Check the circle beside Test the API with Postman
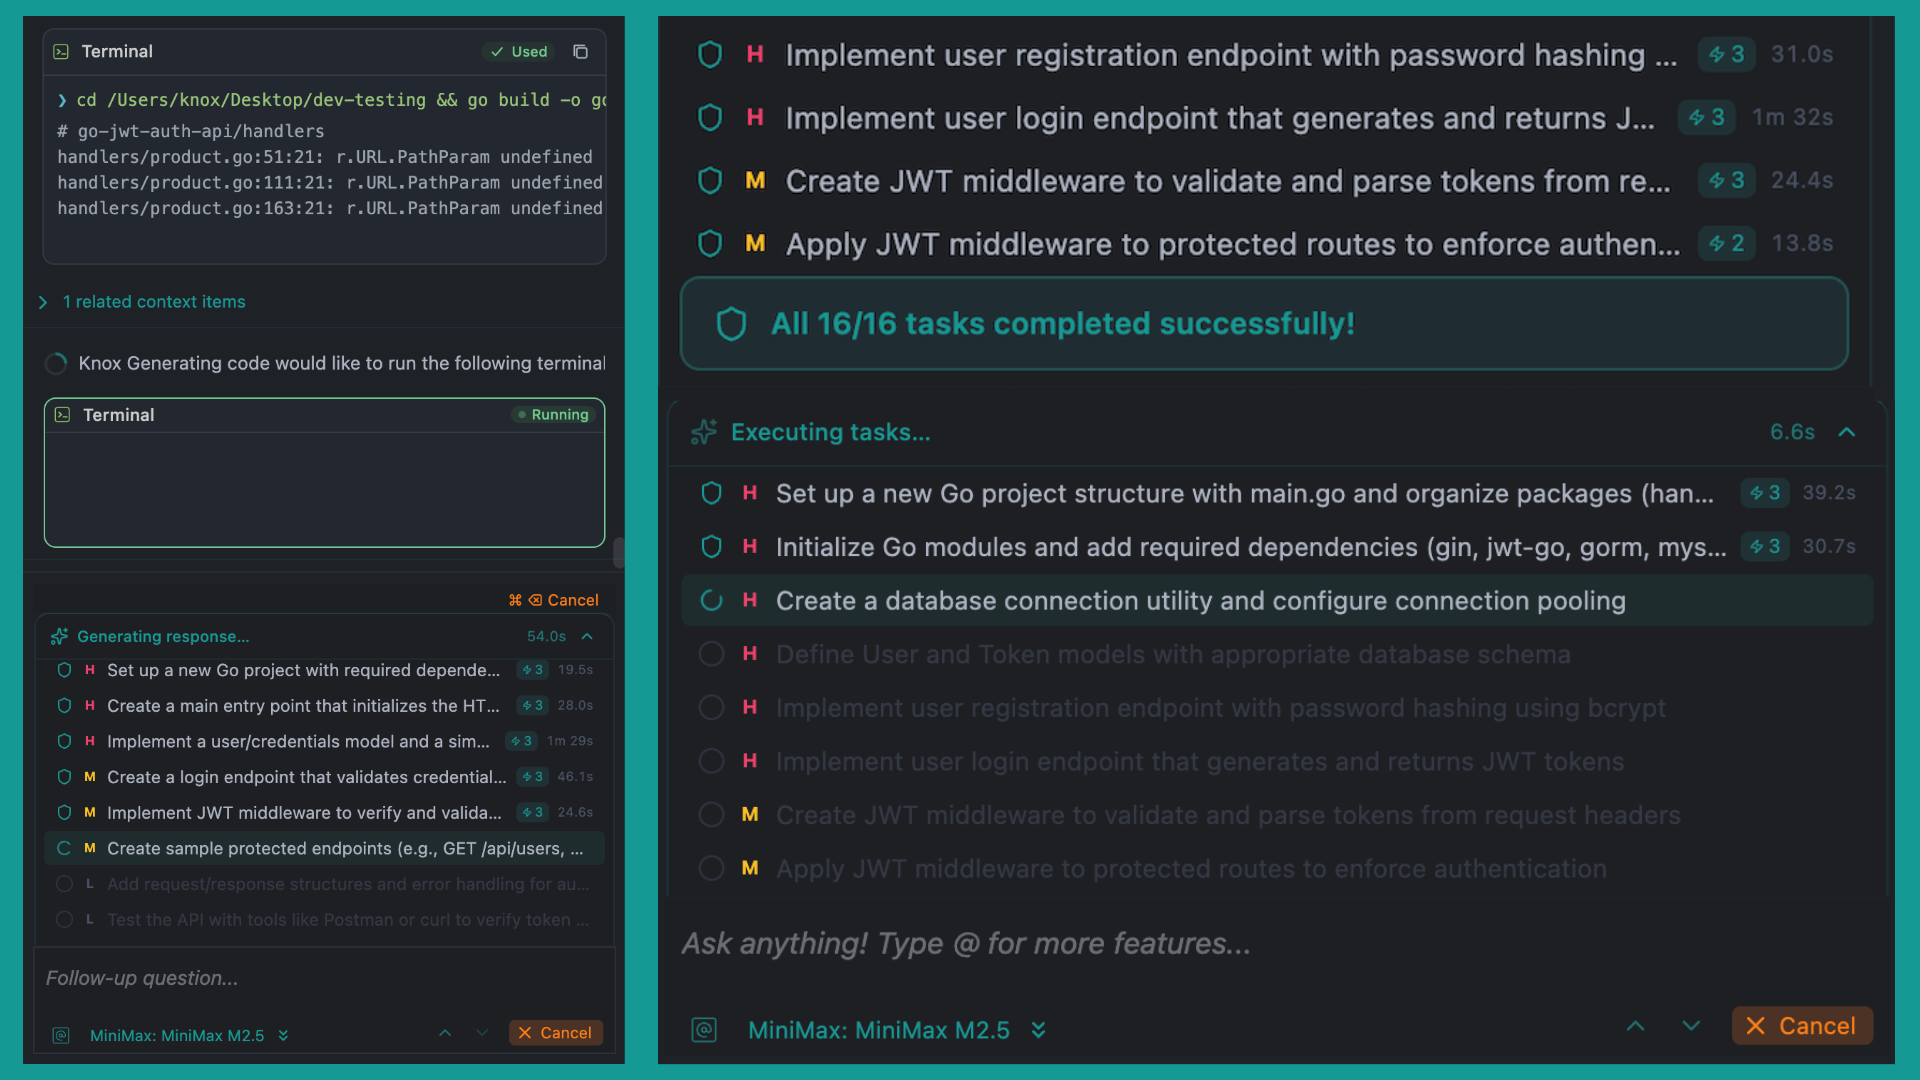The image size is (1920, 1080). (64, 919)
